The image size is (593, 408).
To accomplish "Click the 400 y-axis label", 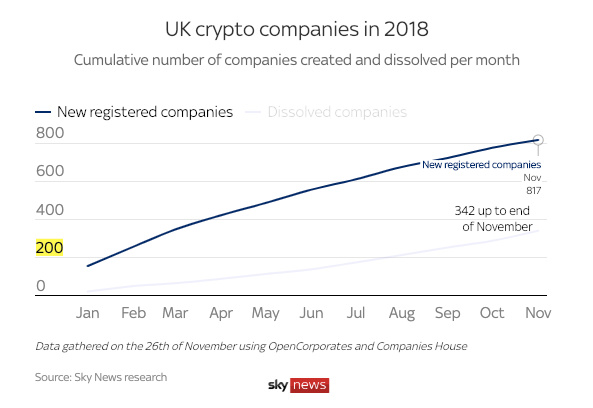I will click(50, 210).
